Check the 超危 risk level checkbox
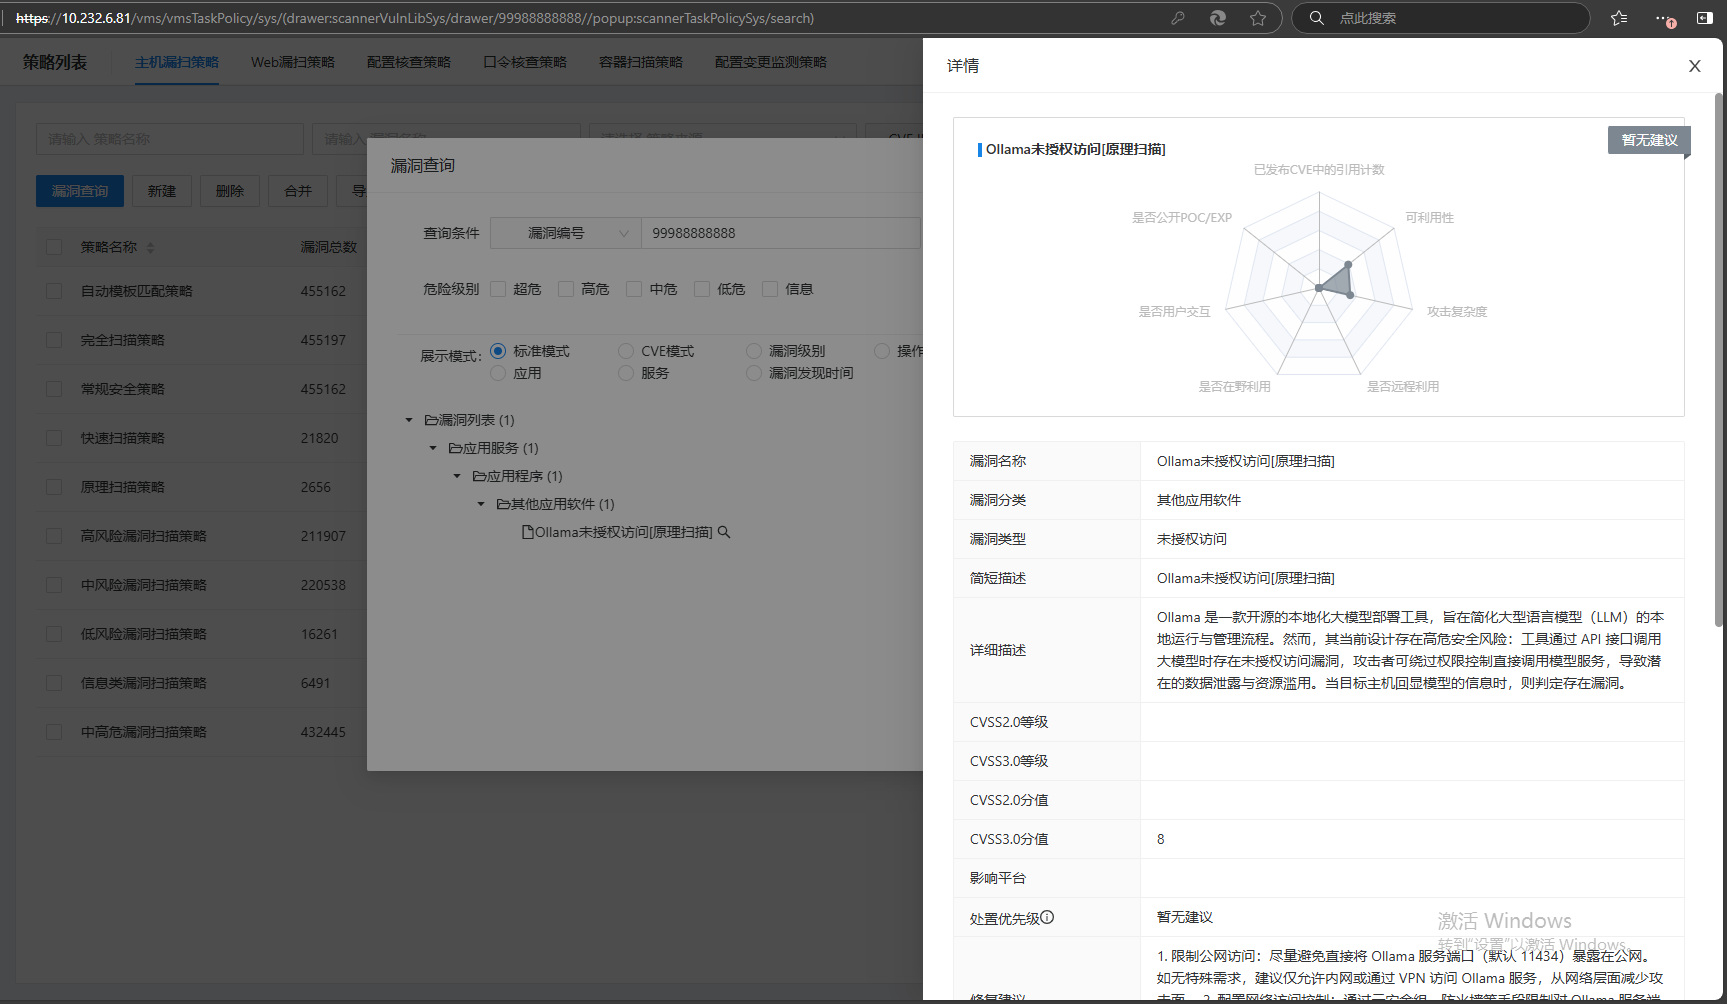The width and height of the screenshot is (1727, 1004). pyautogui.click(x=498, y=289)
